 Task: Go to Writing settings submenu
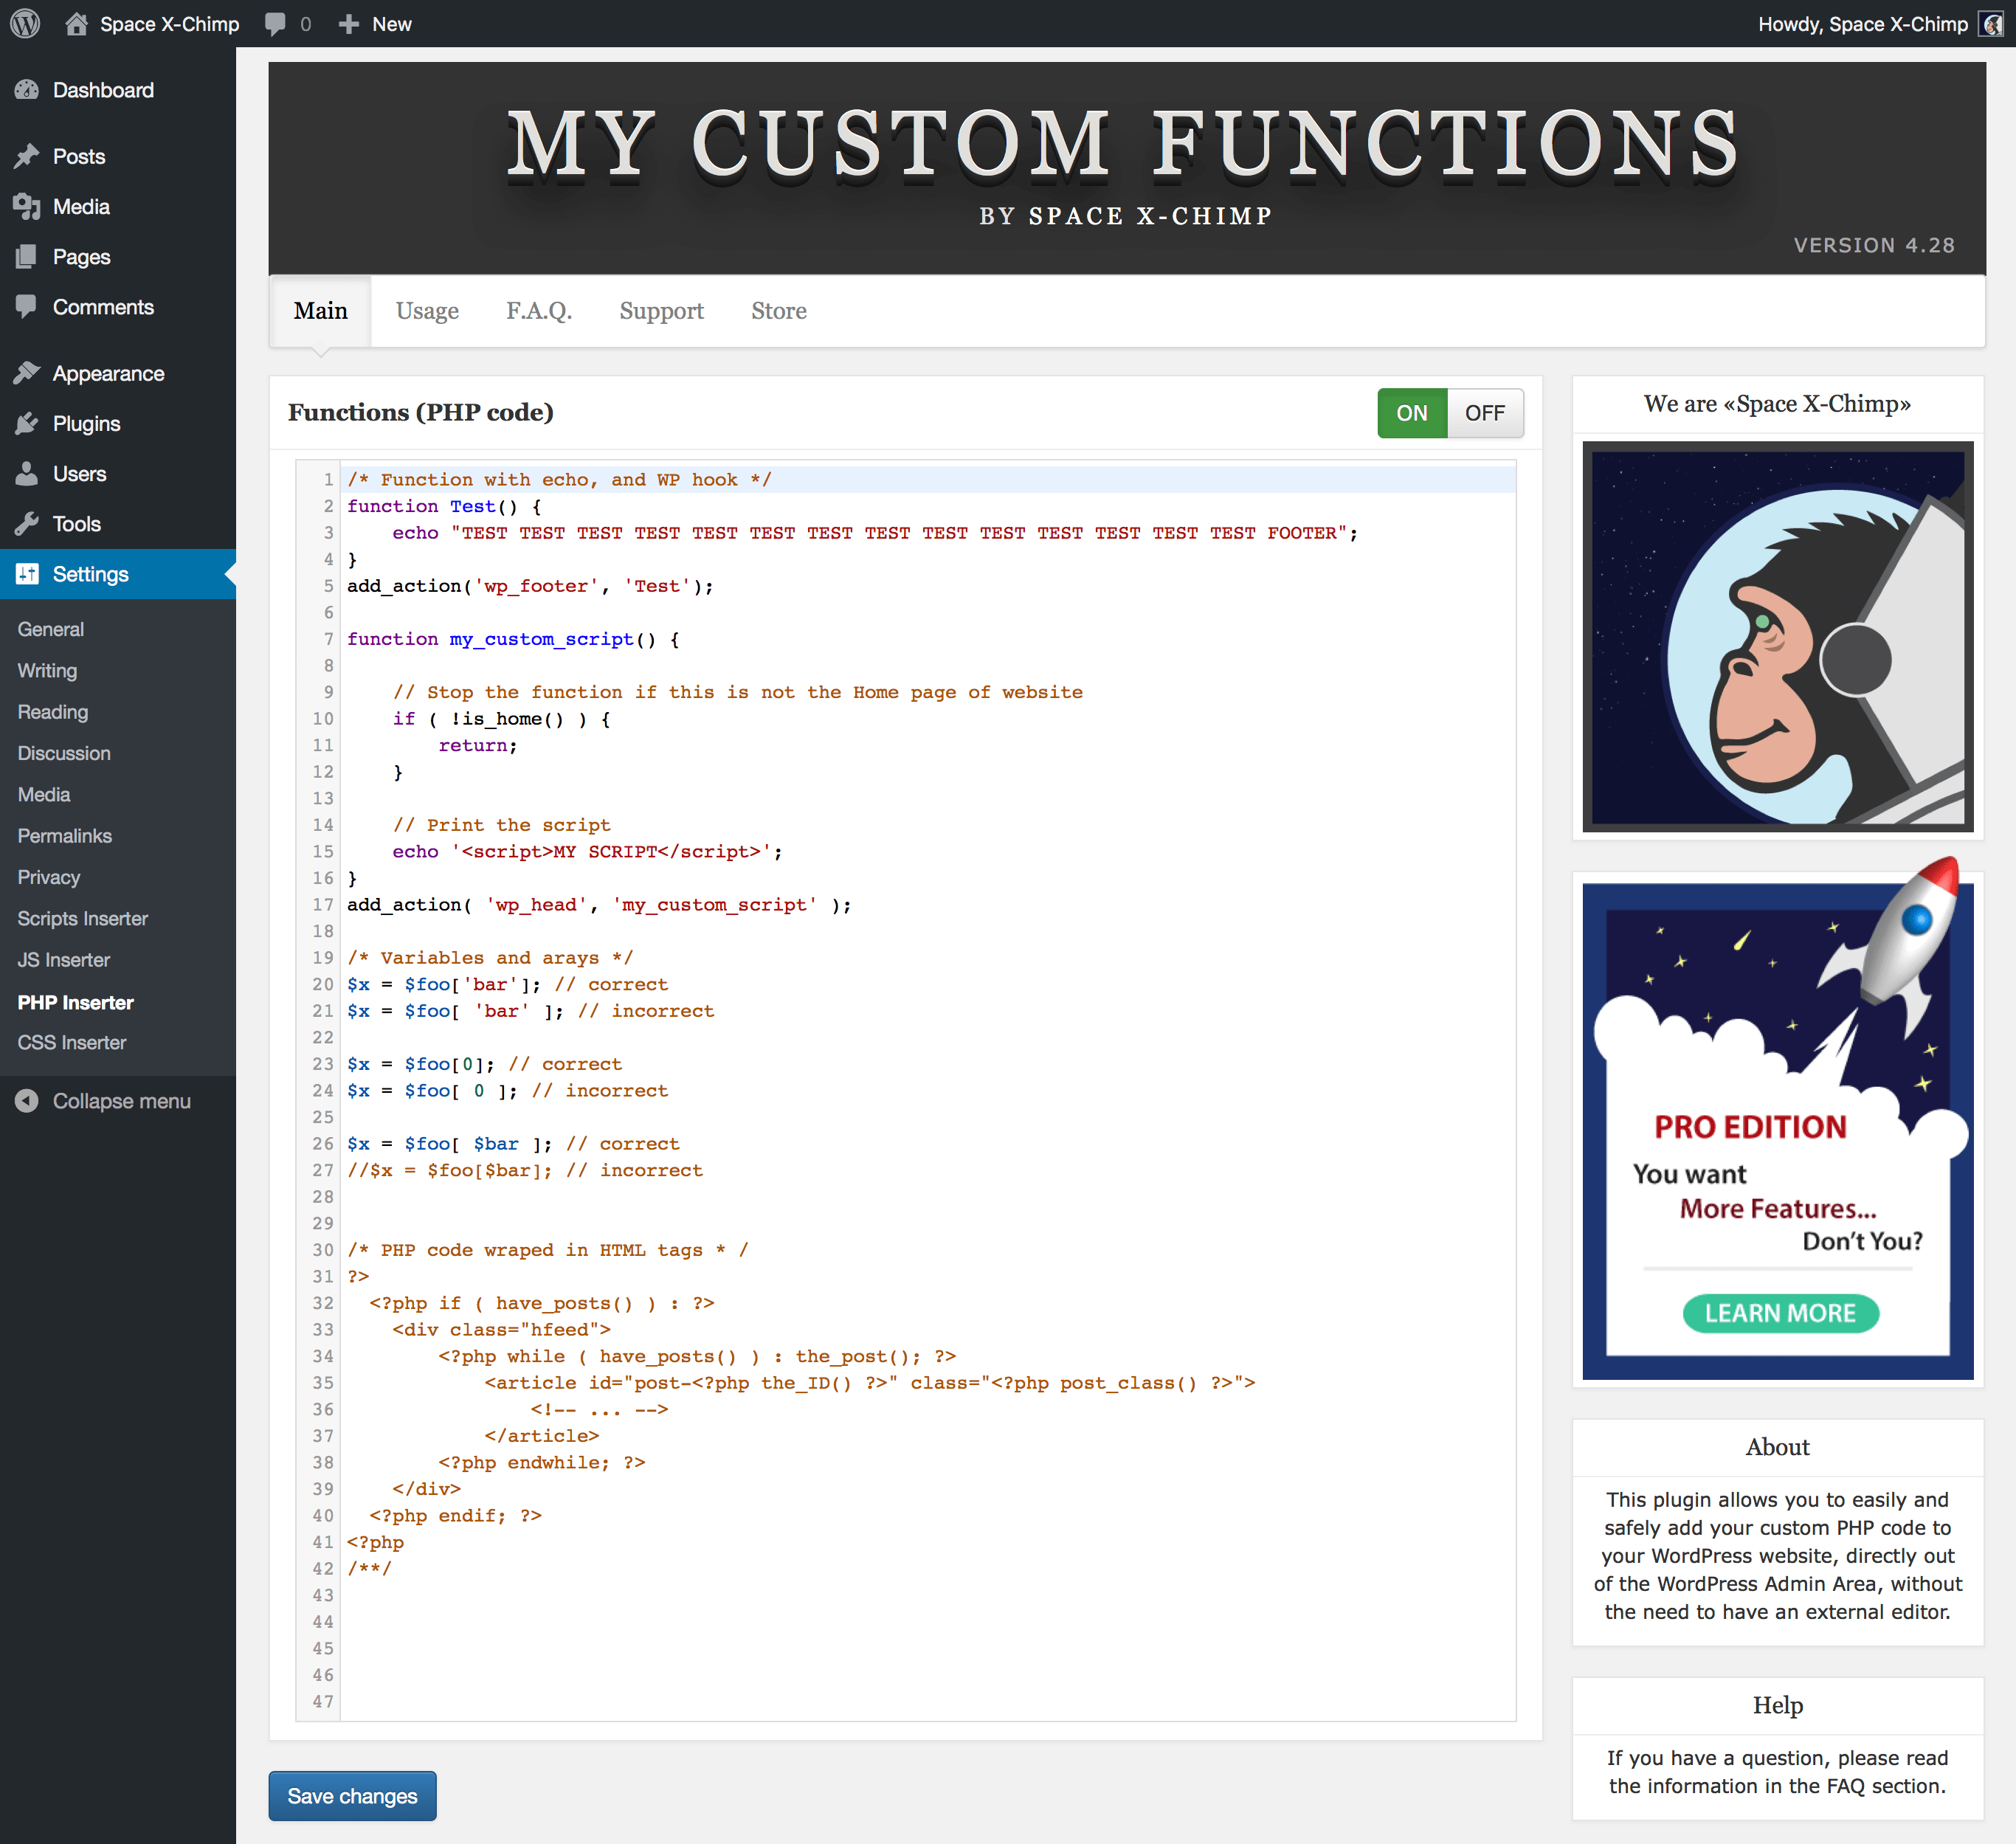[x=47, y=670]
